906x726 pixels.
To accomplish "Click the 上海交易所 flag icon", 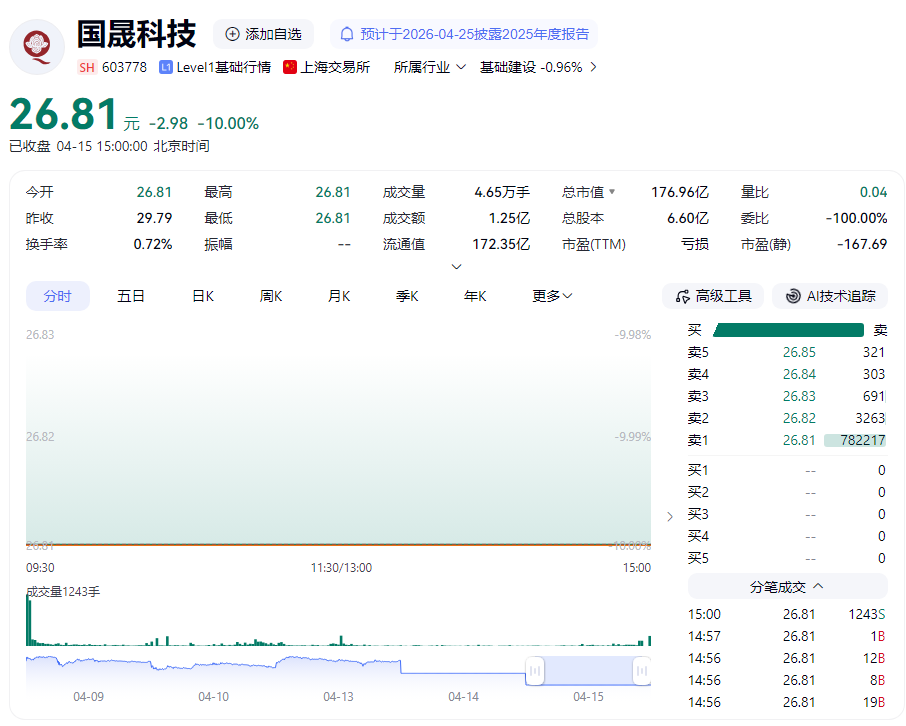I will coord(290,67).
